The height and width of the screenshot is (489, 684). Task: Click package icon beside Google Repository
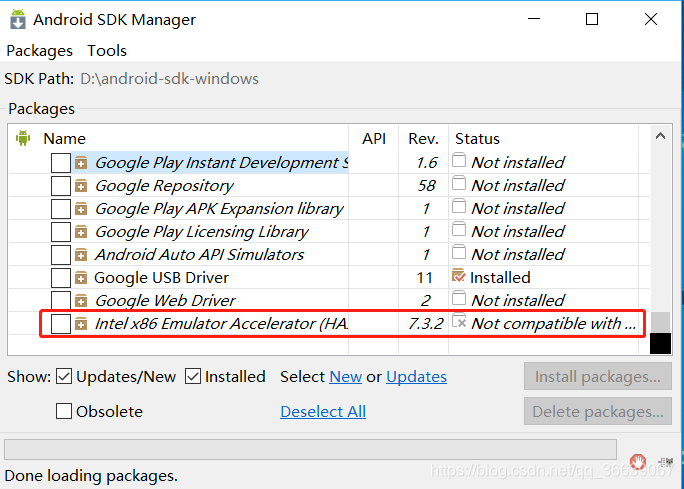pos(81,187)
